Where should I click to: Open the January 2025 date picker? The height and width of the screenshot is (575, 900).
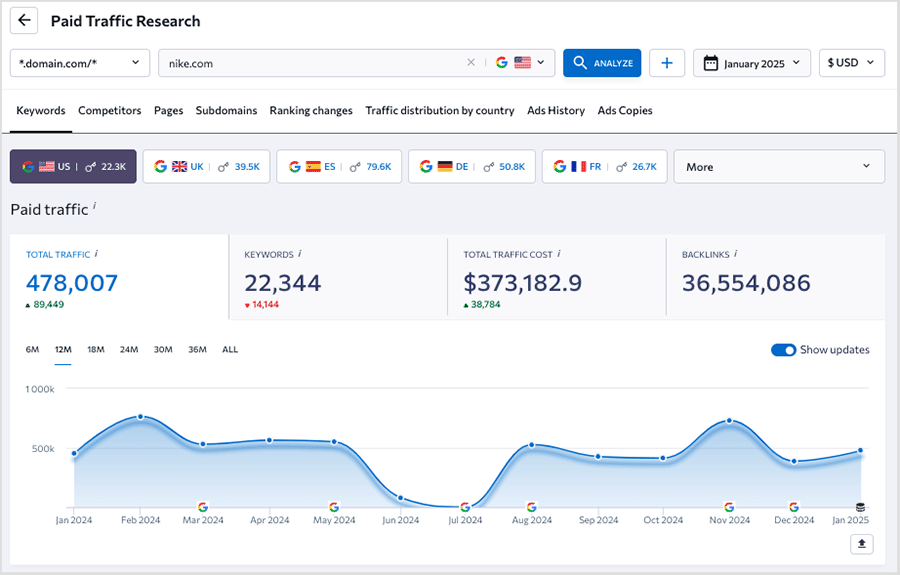[752, 63]
